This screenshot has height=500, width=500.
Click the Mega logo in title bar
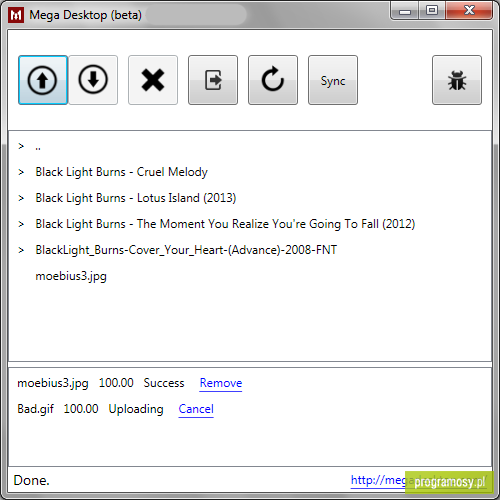(16, 15)
